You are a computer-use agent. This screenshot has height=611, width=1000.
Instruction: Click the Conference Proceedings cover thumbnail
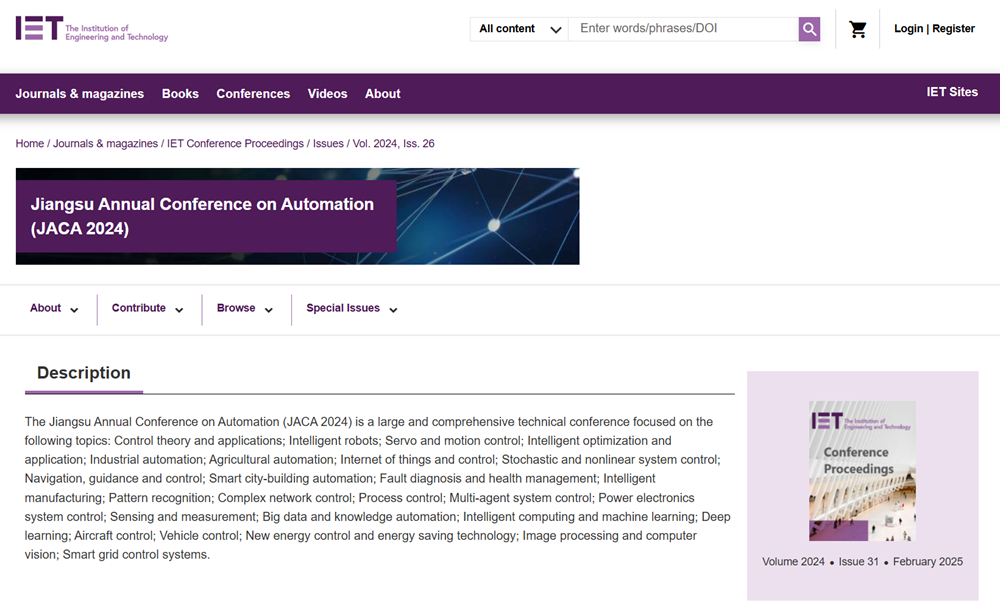(x=862, y=471)
